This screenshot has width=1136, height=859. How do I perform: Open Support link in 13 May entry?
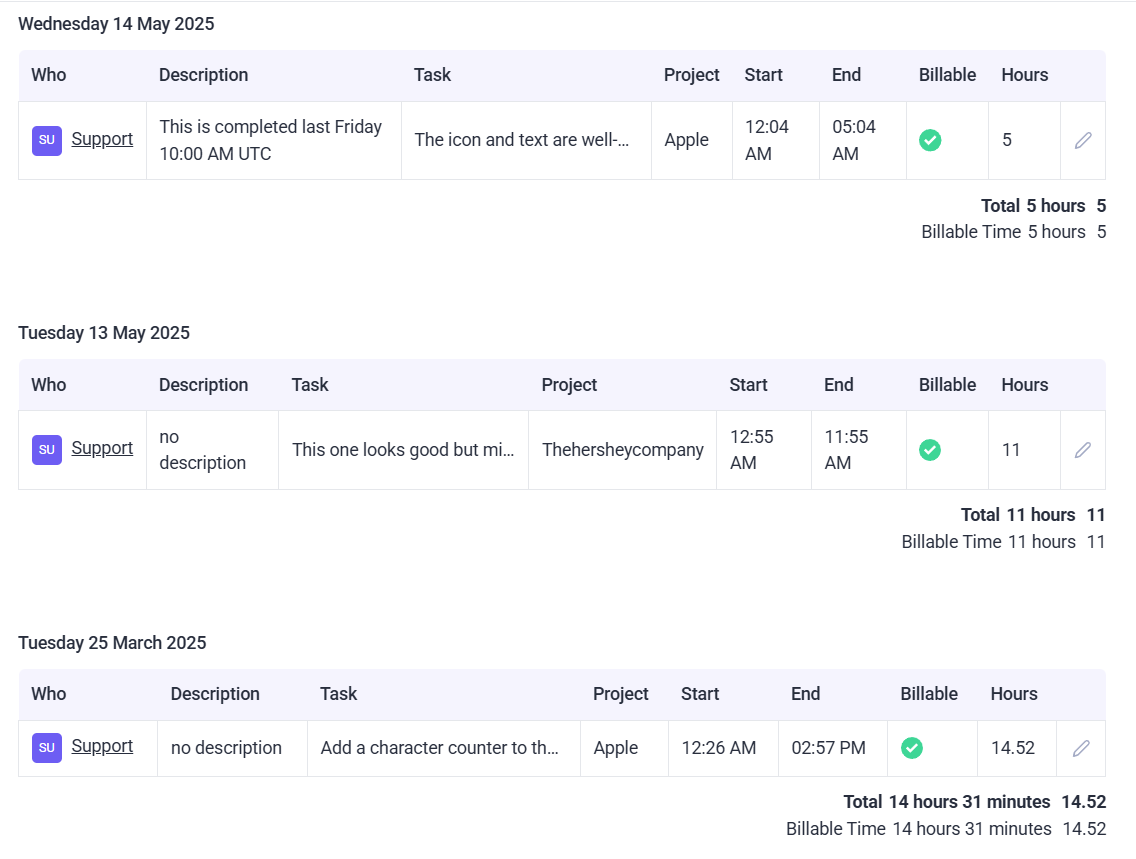tap(102, 448)
